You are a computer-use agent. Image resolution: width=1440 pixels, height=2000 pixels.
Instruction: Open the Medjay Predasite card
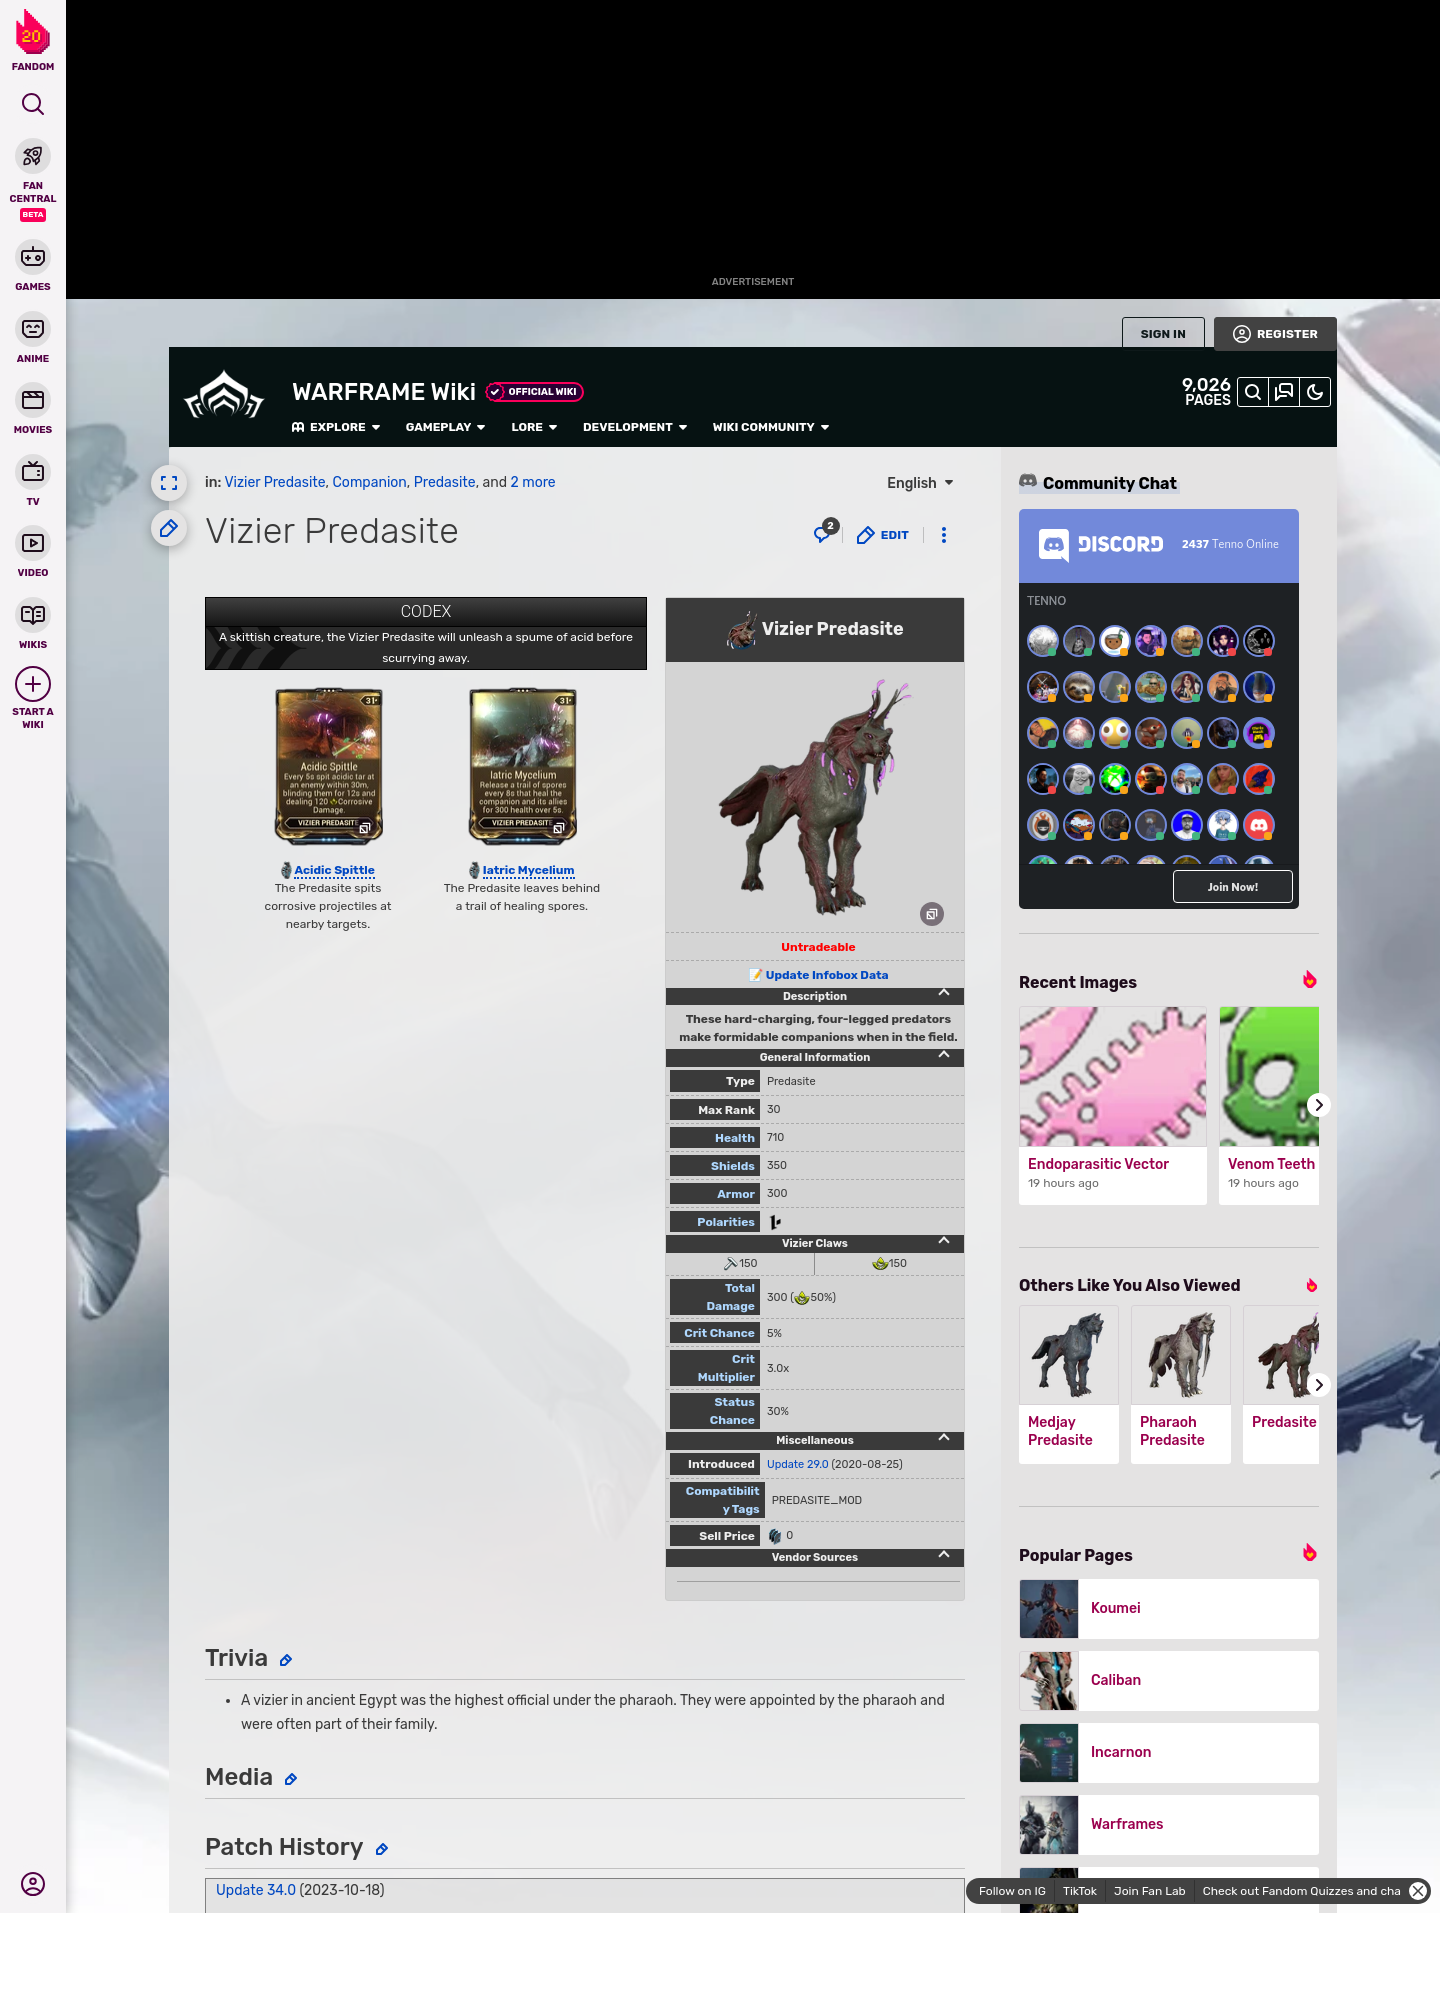tap(1069, 1384)
